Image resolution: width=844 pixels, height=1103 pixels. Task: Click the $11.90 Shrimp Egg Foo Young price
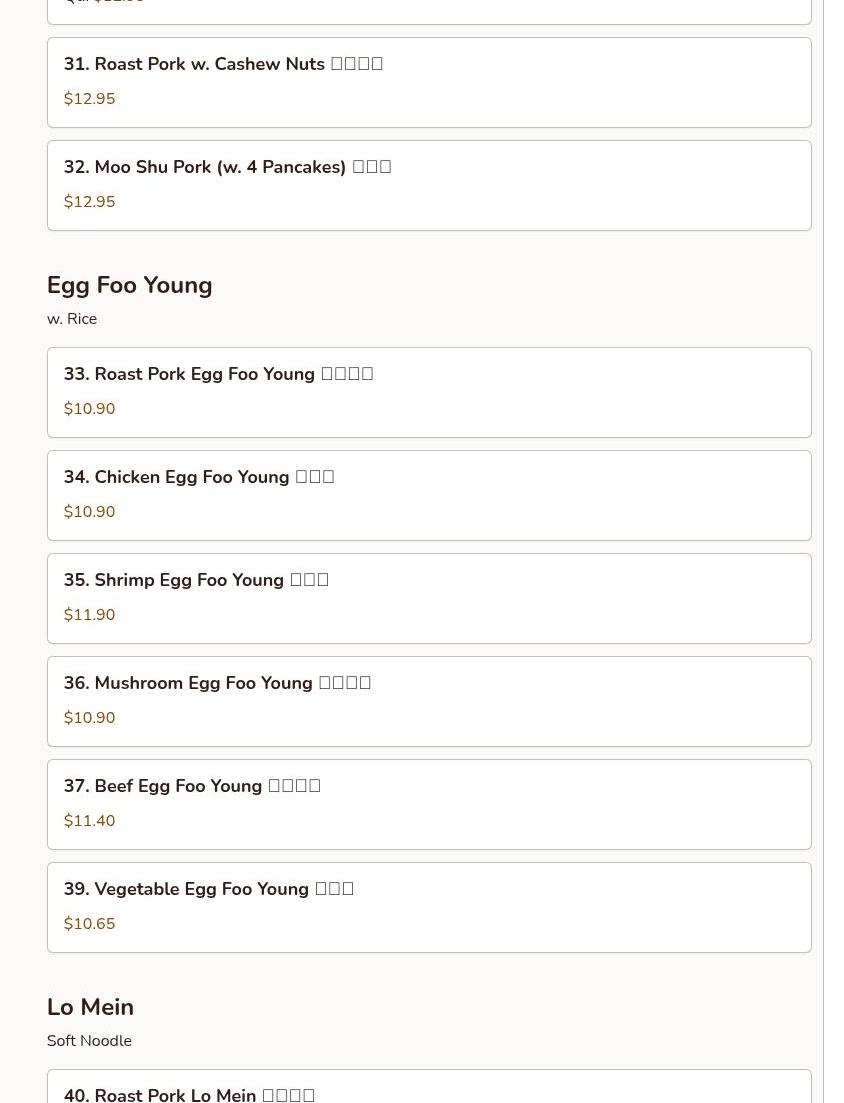(90, 615)
